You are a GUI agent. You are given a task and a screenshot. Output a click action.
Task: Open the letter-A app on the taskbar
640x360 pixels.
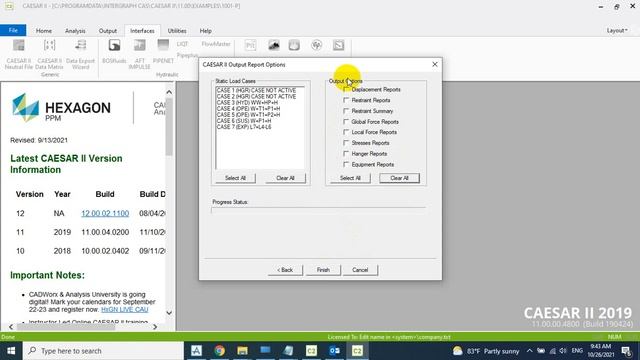[x=196, y=351]
